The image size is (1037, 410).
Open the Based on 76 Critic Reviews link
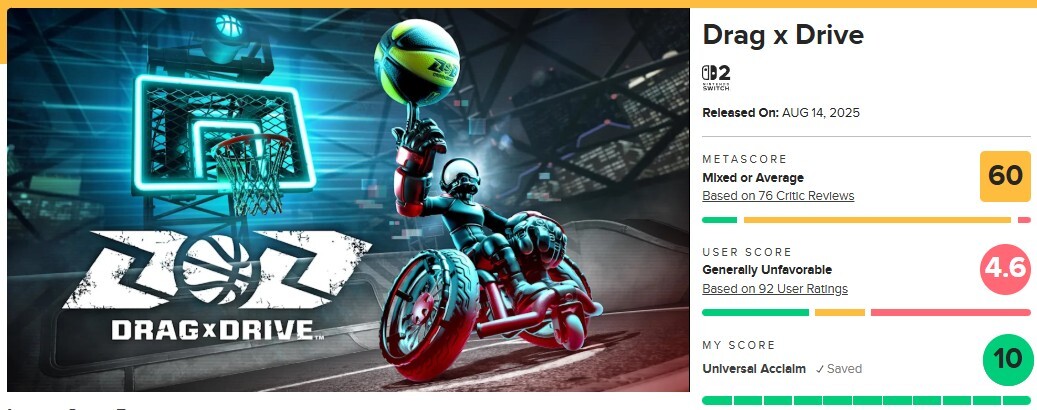click(x=778, y=196)
